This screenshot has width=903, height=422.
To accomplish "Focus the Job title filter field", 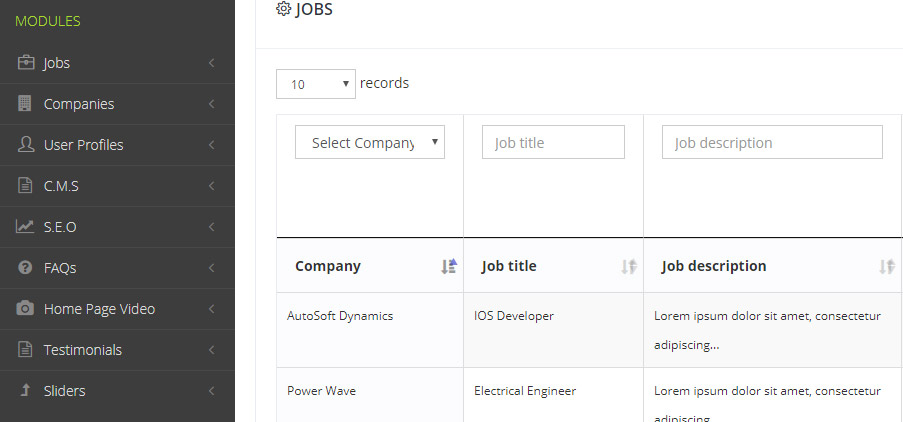I will (x=553, y=143).
